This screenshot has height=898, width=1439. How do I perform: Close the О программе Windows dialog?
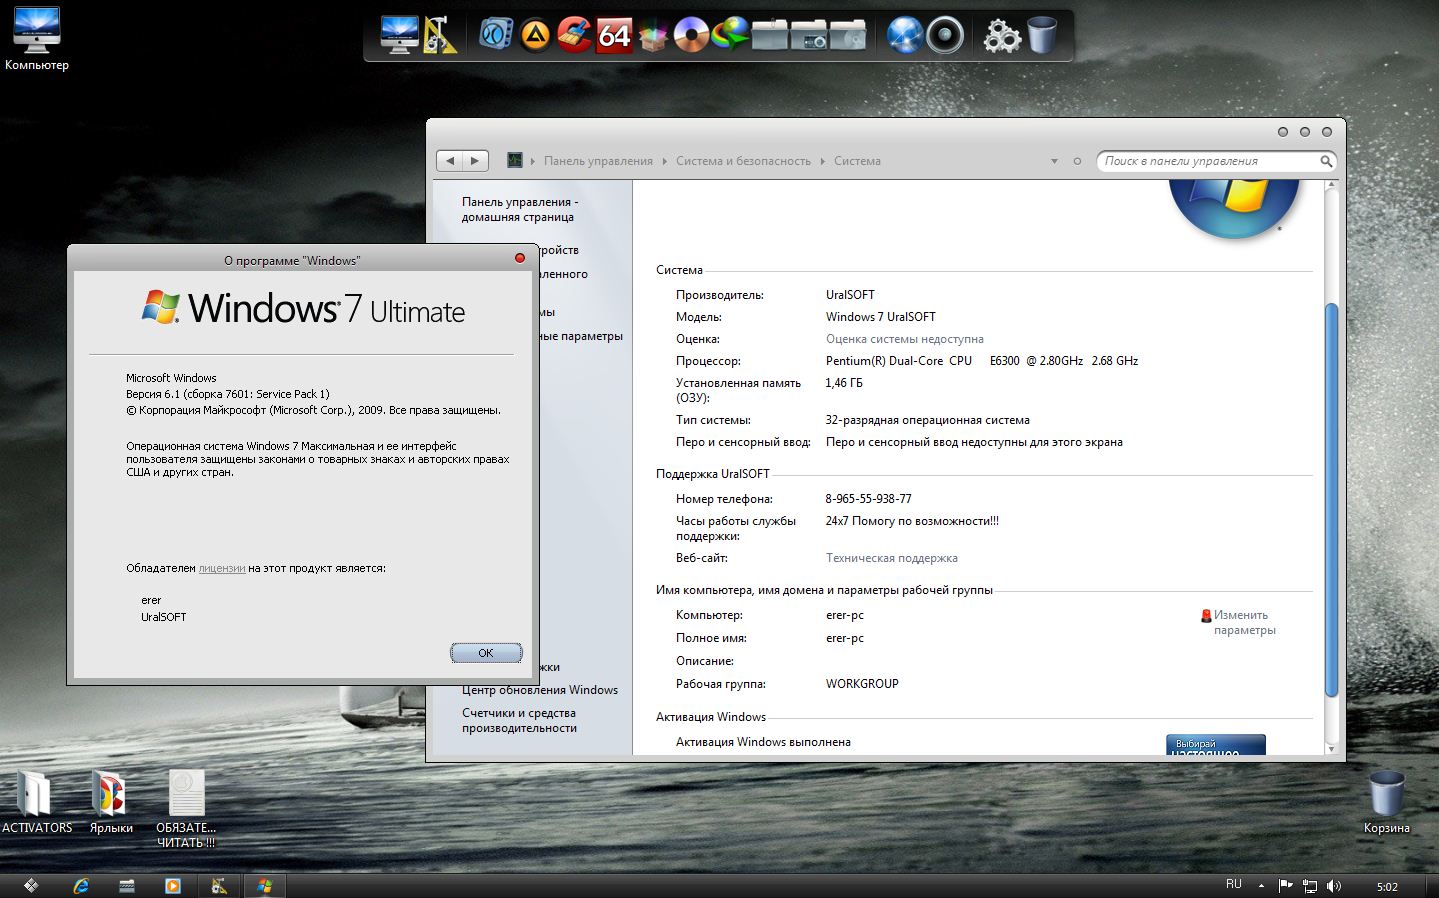(x=520, y=258)
